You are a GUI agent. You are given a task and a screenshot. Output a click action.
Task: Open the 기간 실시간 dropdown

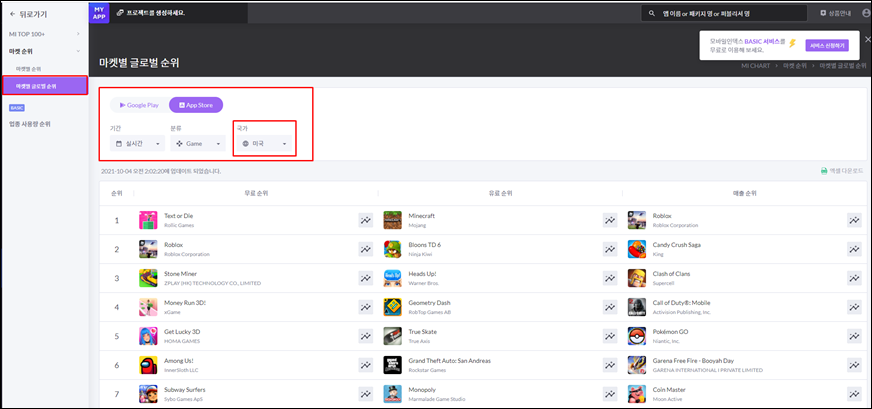[x=137, y=144]
